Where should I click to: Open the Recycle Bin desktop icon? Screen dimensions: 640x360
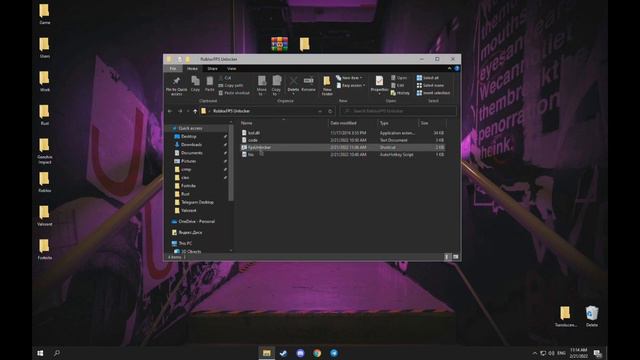[591, 316]
